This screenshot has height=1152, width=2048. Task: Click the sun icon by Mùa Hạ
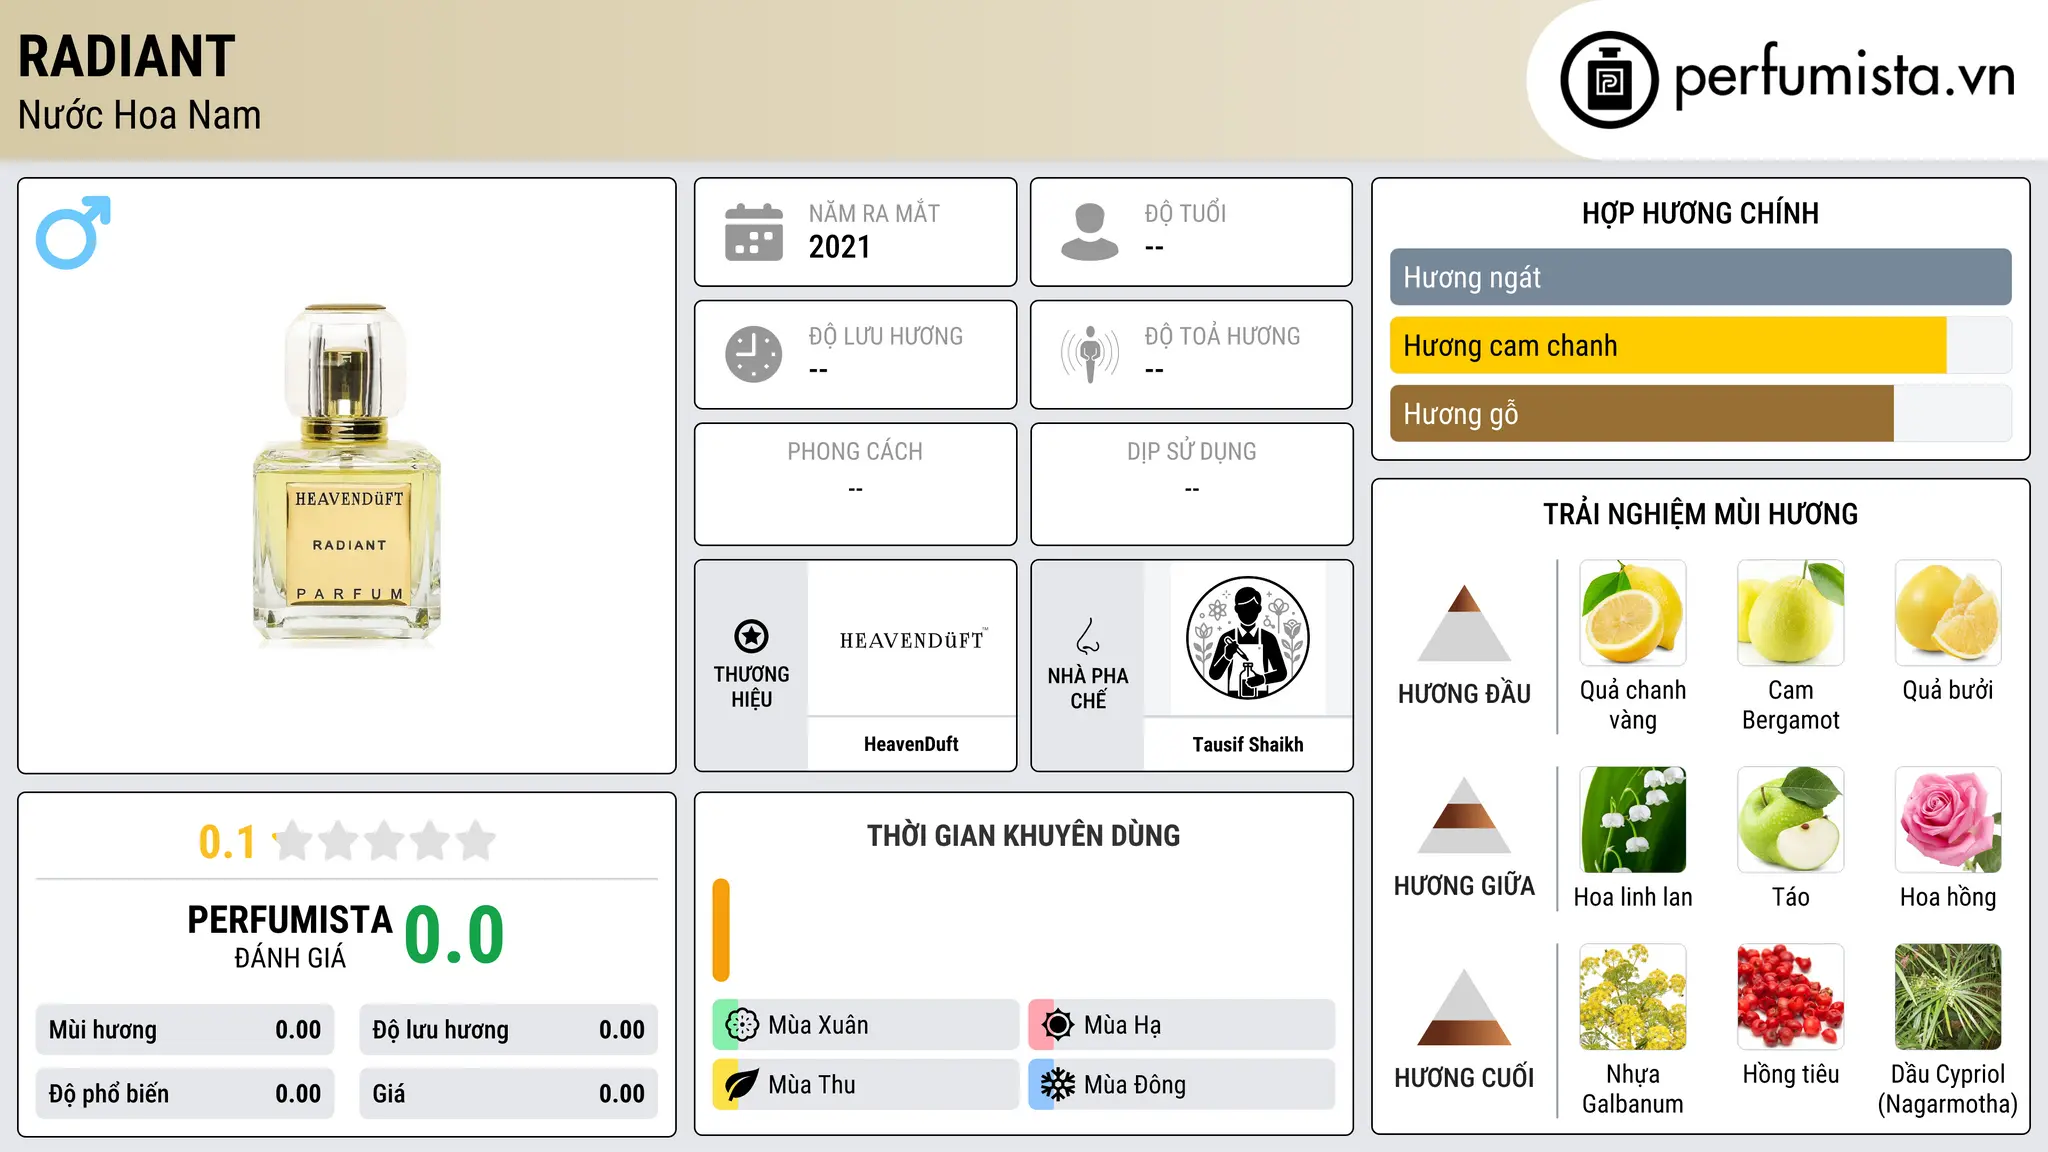click(x=1058, y=1025)
